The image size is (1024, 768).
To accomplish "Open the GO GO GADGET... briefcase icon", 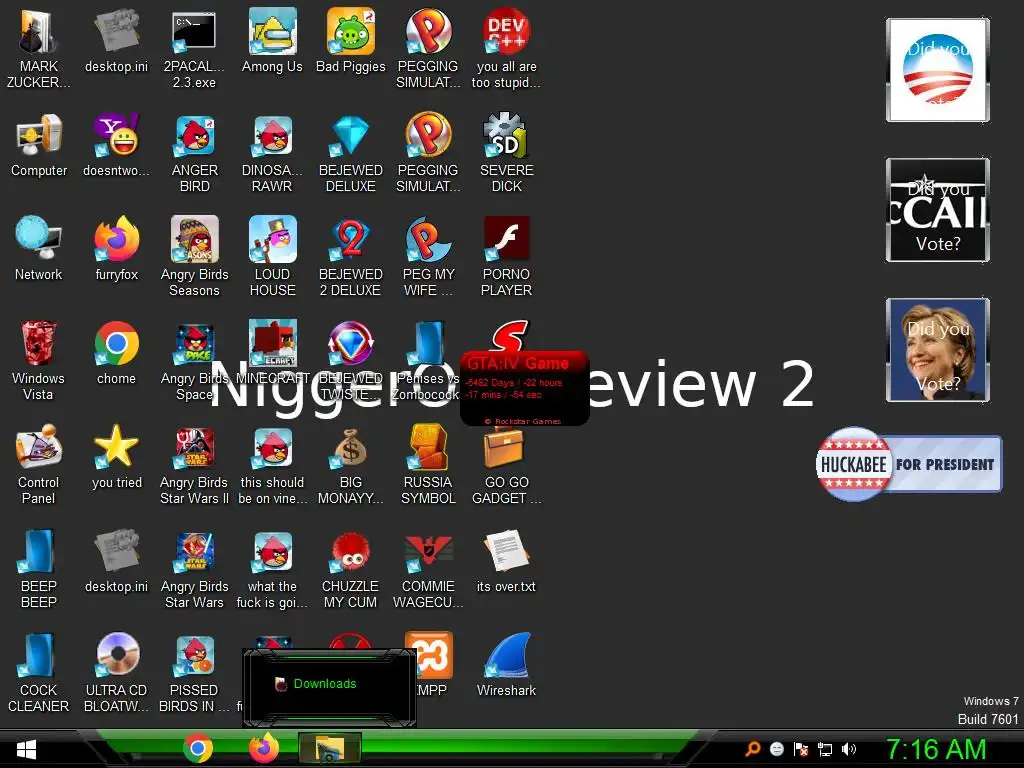I will click(506, 464).
